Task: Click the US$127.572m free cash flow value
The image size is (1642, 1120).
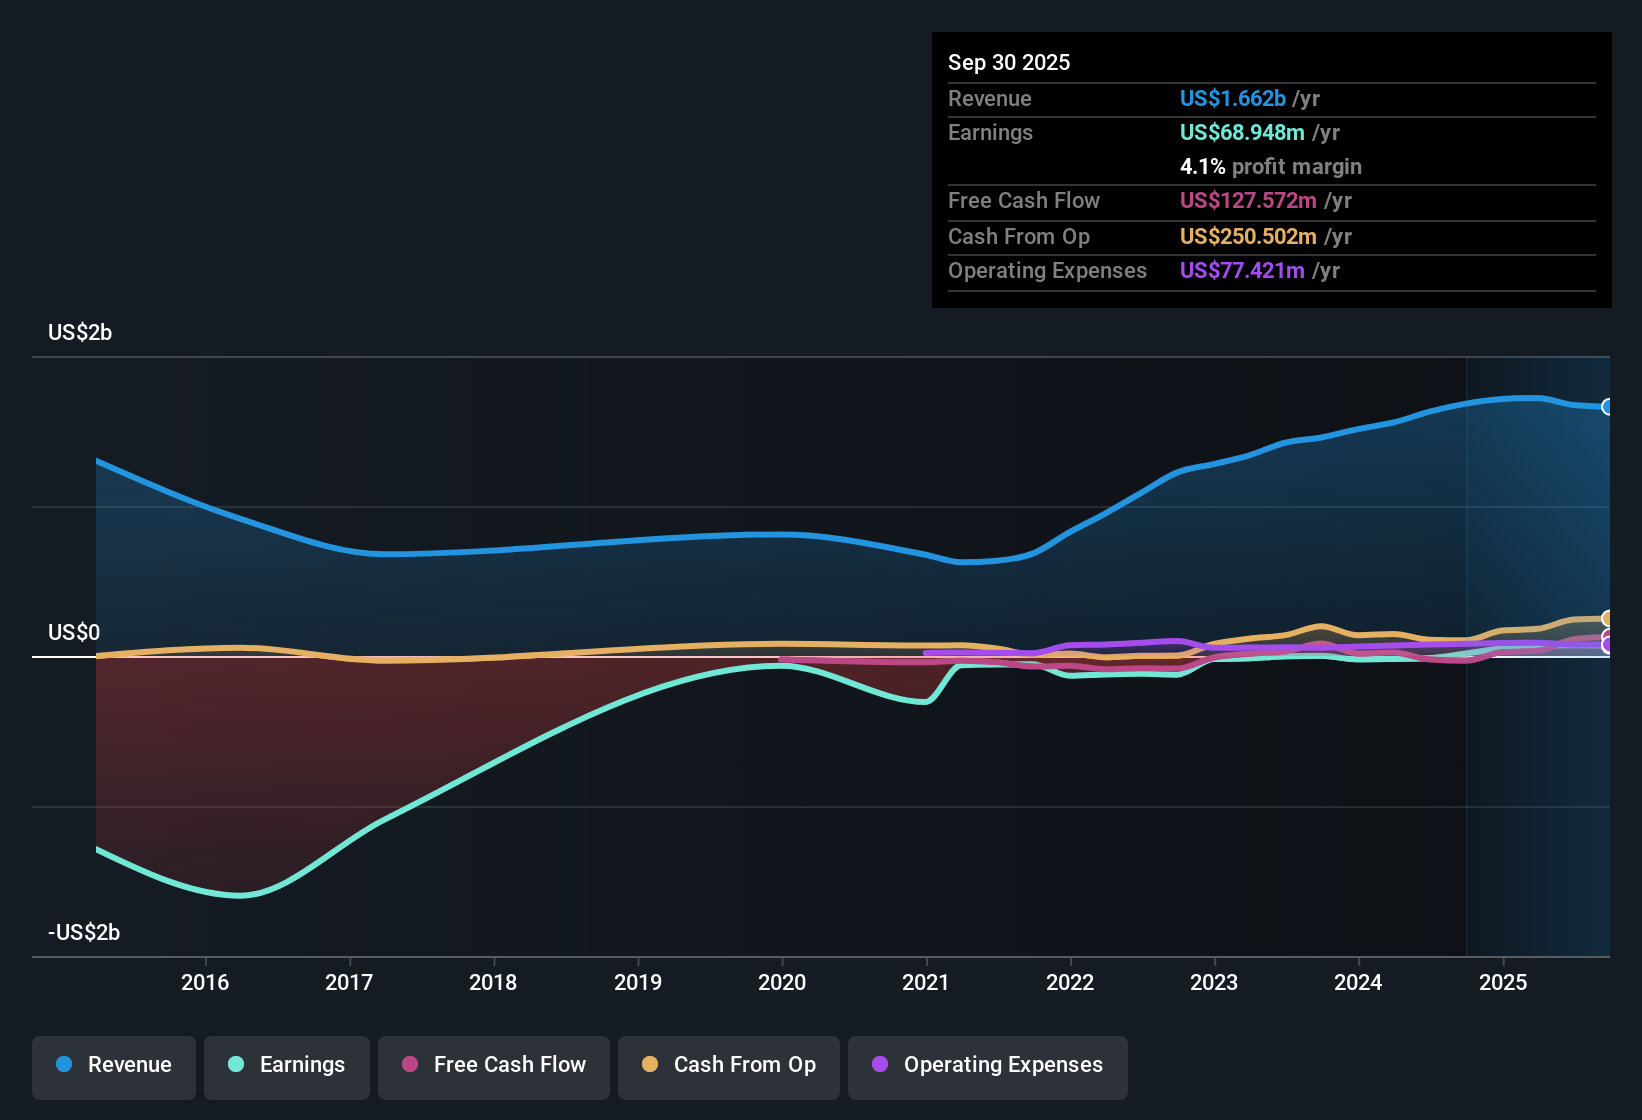Action: (1248, 200)
